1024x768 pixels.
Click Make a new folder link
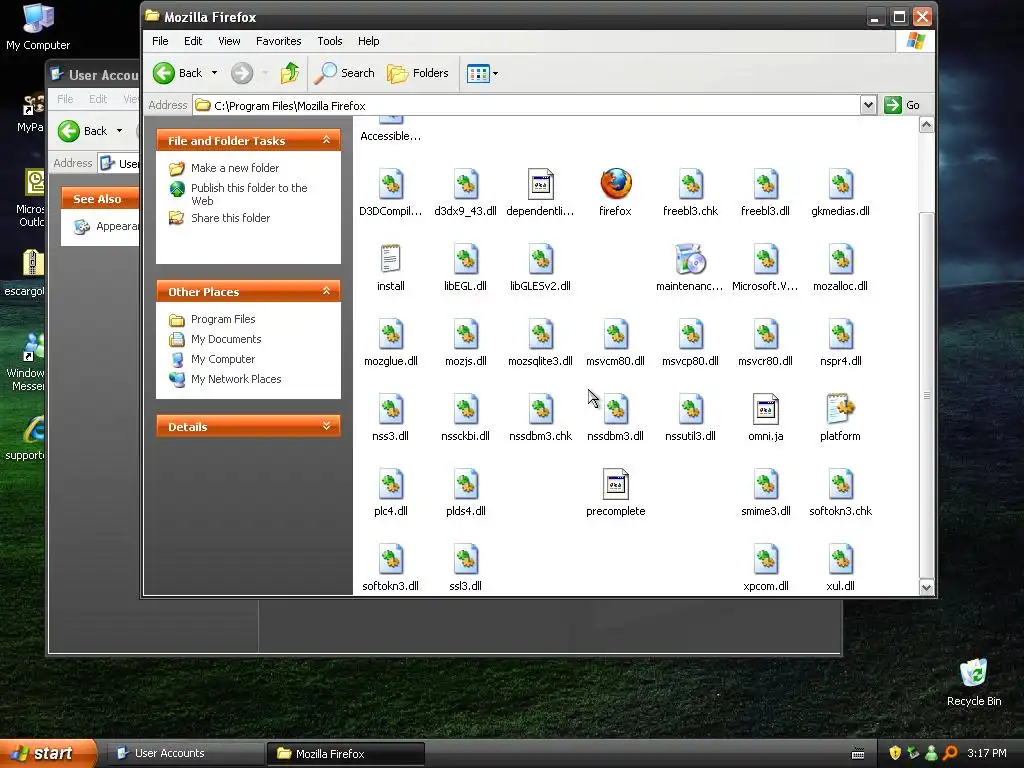(x=235, y=168)
